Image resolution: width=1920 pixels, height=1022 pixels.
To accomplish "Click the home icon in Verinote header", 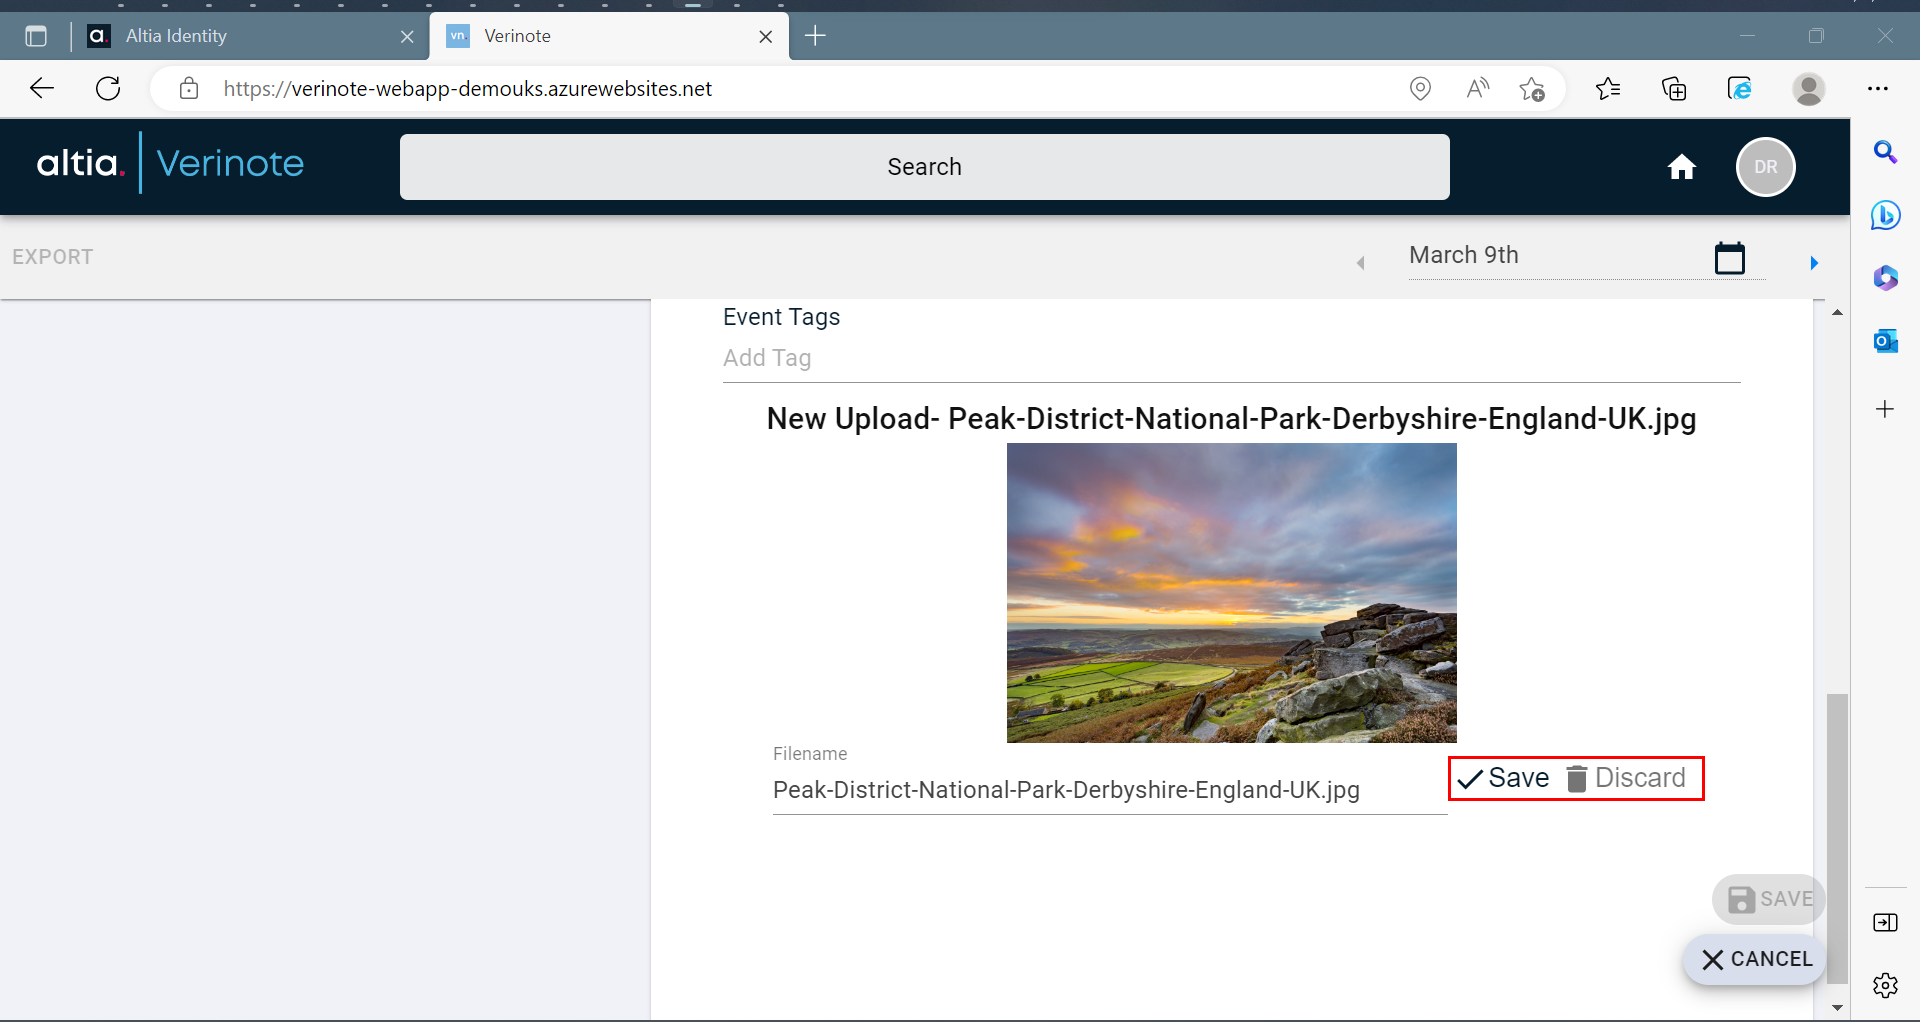I will tap(1681, 167).
